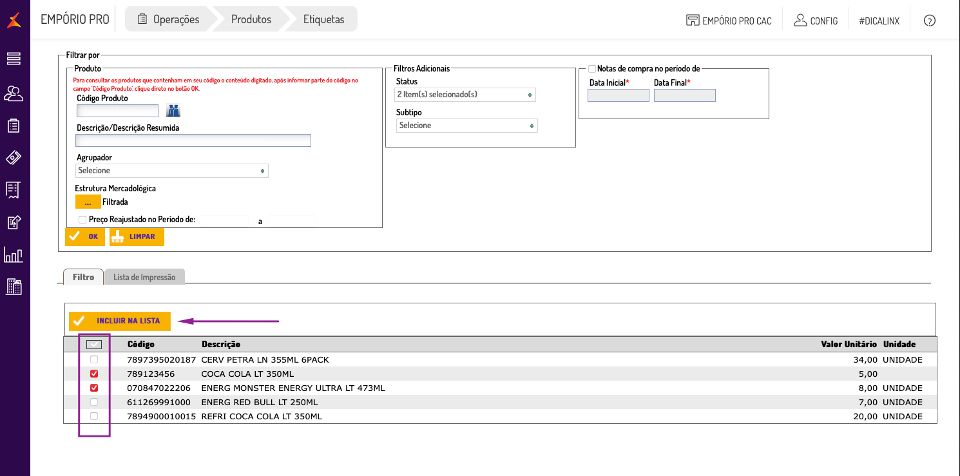Image resolution: width=960 pixels, height=476 pixels.
Task: Click the Data Inicial date field
Action: (x=618, y=96)
